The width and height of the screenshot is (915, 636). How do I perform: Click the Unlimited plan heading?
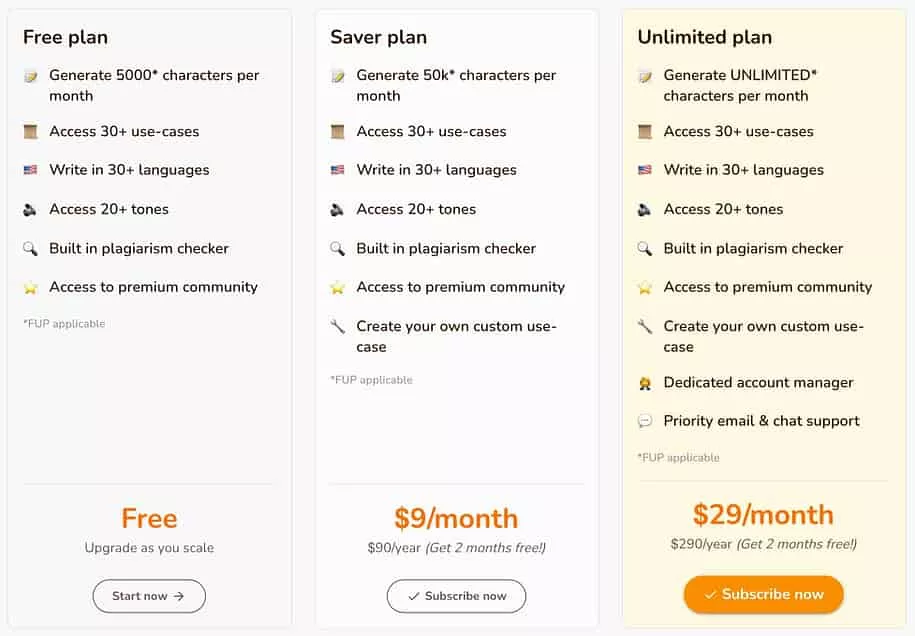pyautogui.click(x=704, y=37)
